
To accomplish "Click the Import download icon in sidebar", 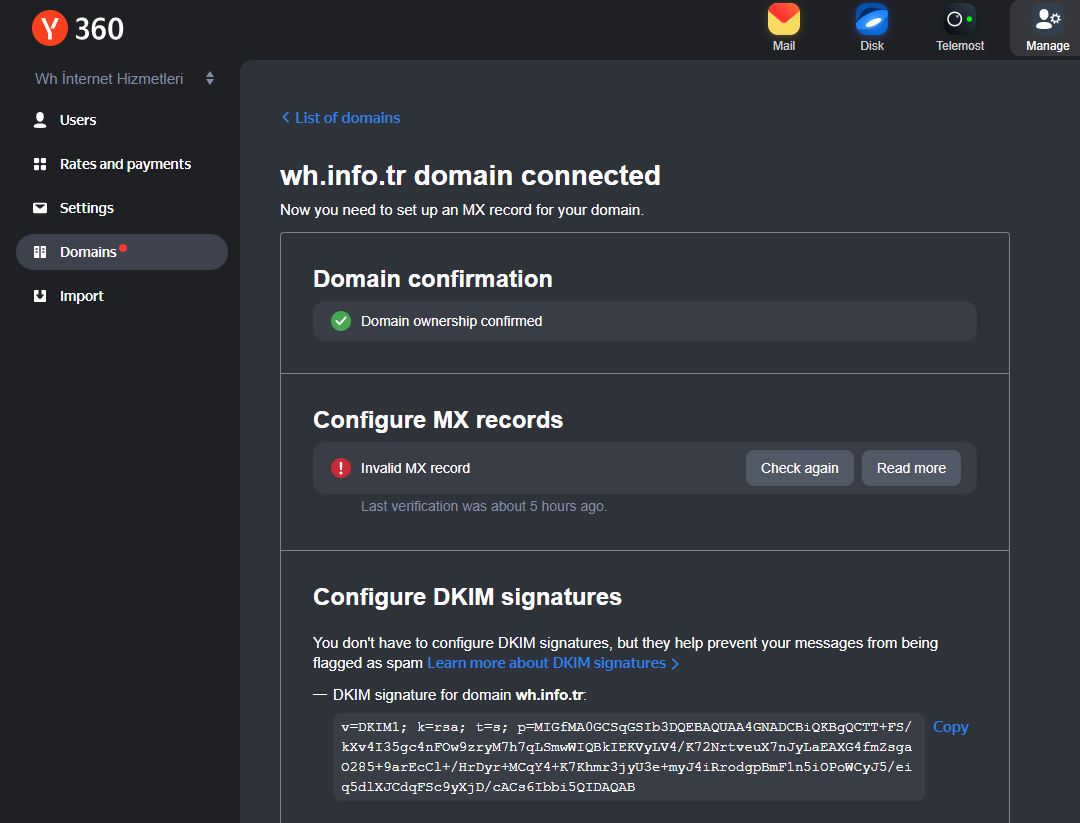I will coord(40,296).
